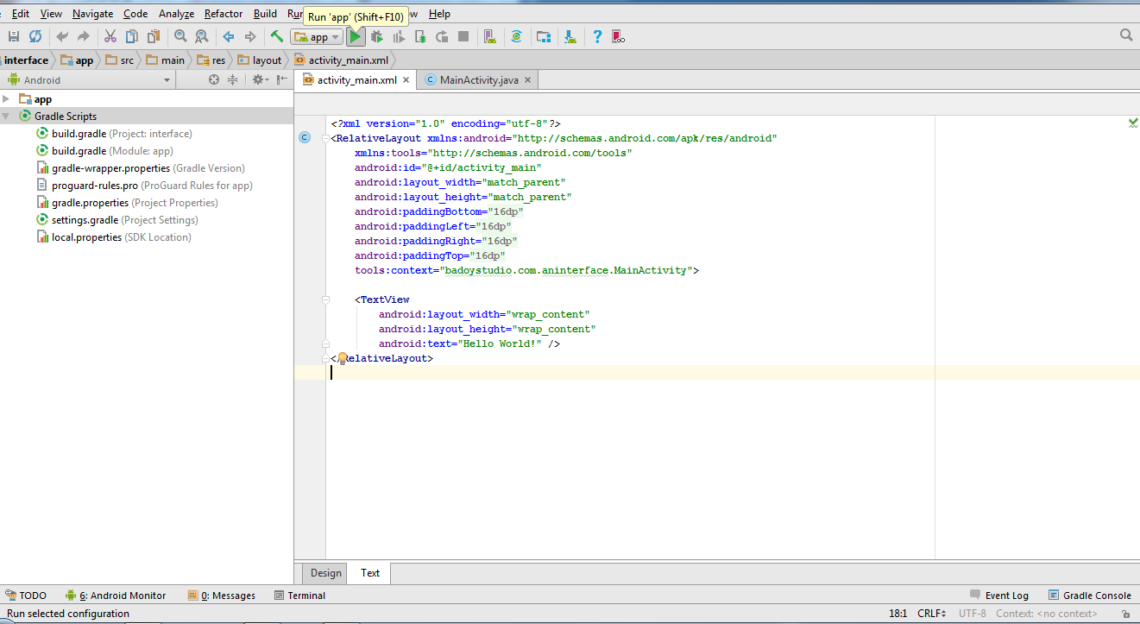Open gradle-wrapper.properties file in tree
The width and height of the screenshot is (1140, 624).
pyautogui.click(x=110, y=168)
